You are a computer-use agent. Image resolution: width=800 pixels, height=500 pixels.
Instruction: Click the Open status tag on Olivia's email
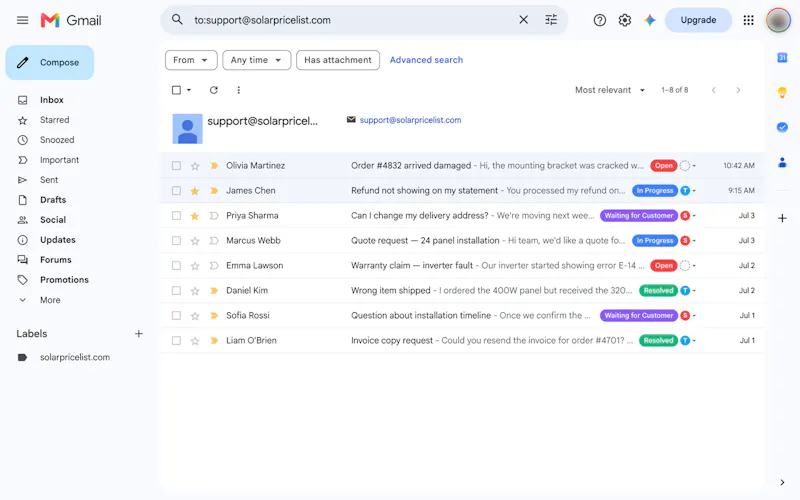click(x=663, y=165)
